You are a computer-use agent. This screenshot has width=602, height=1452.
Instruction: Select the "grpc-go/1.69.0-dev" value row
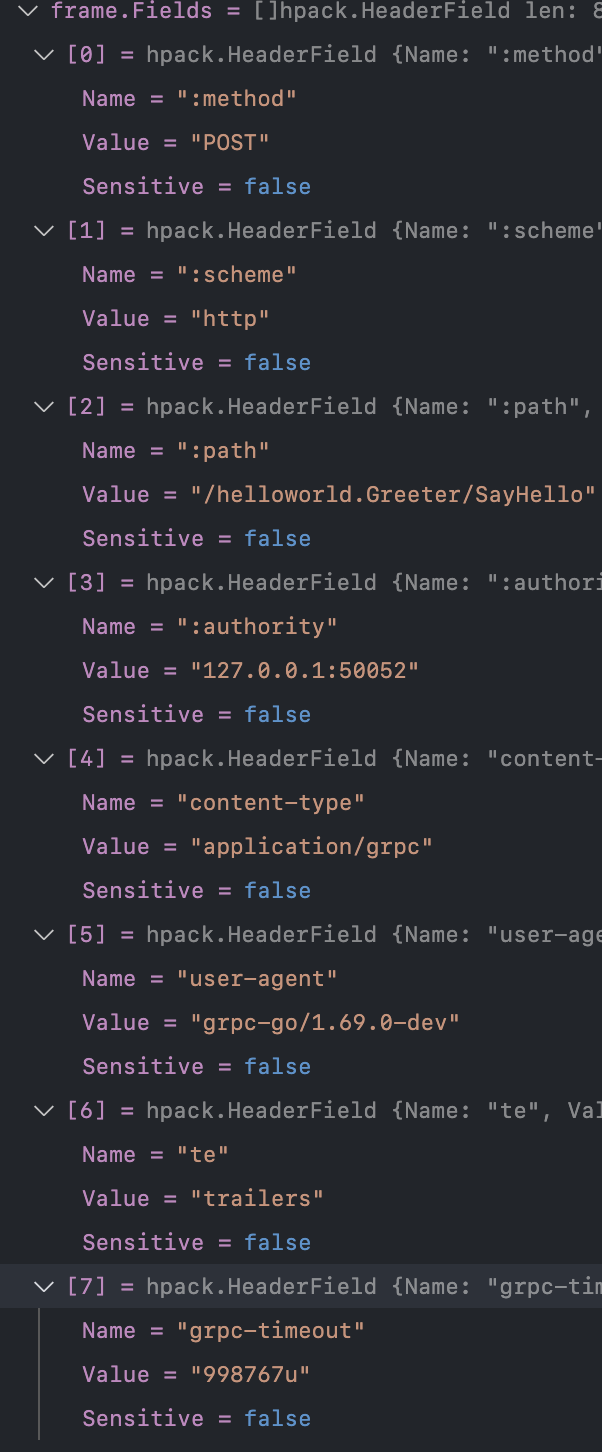click(x=301, y=1022)
